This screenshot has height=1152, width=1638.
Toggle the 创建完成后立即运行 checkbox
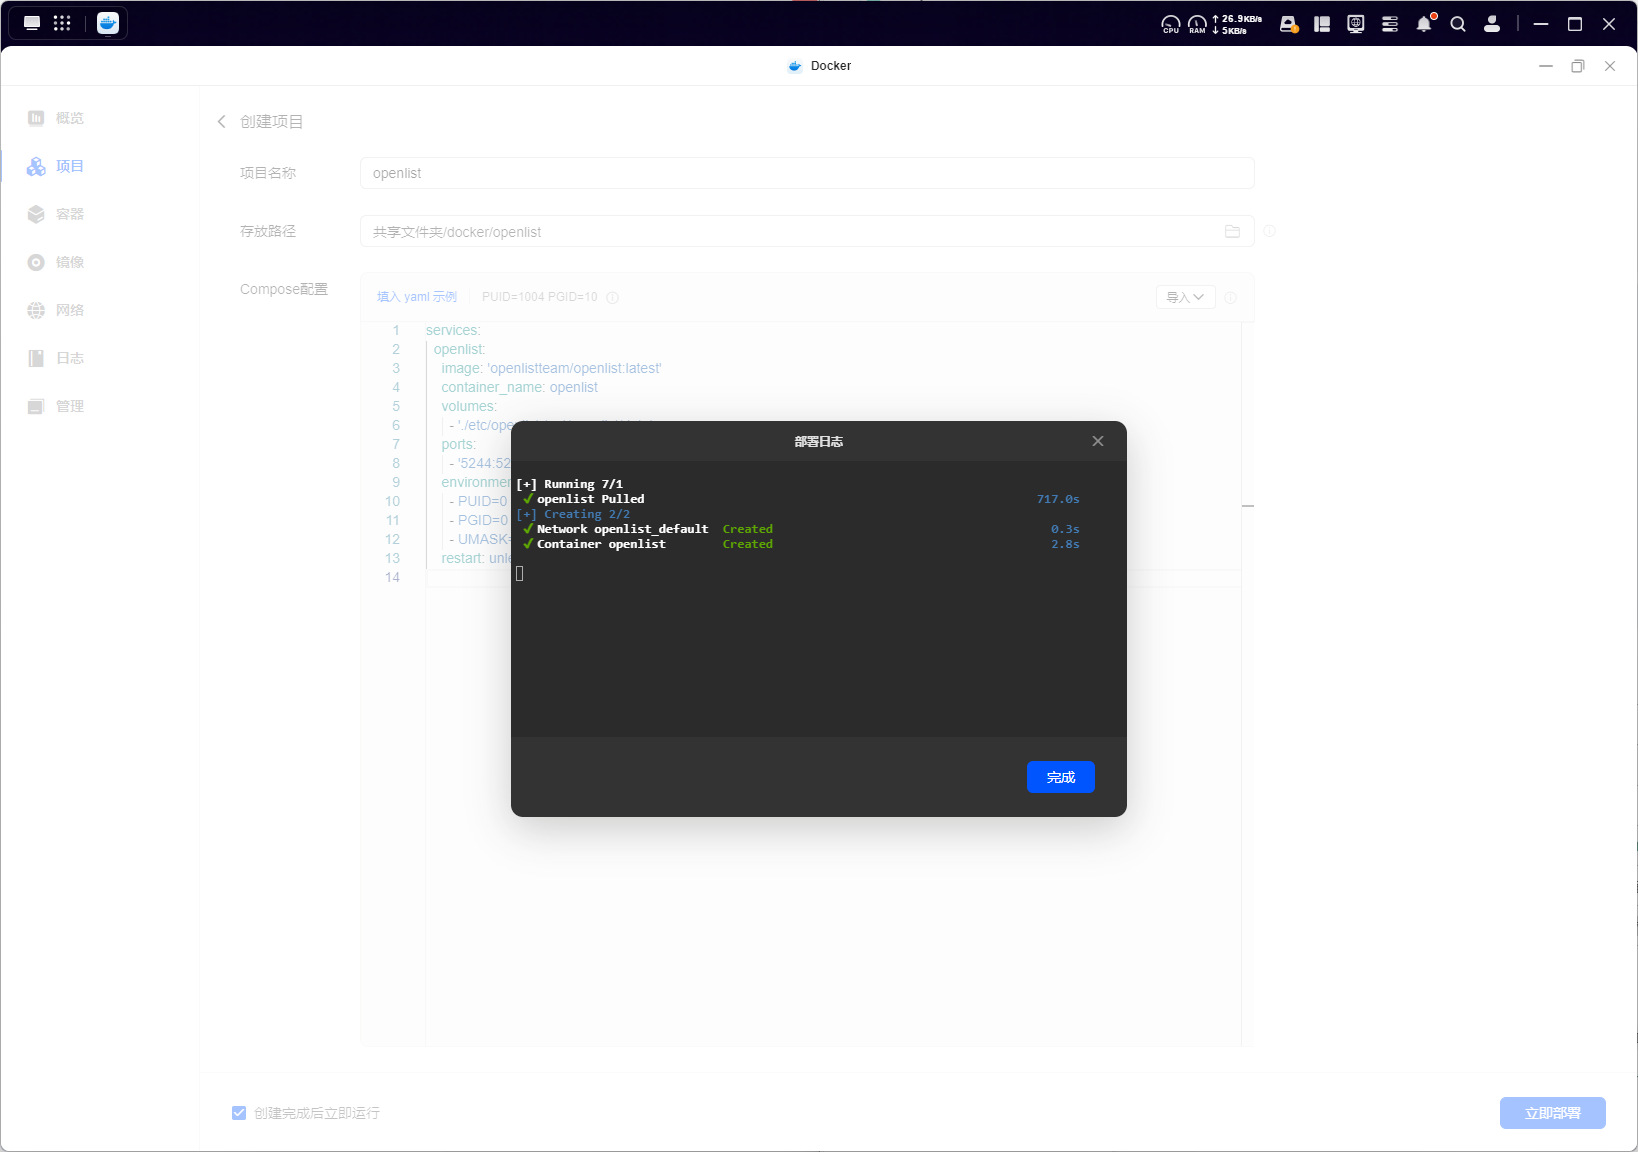[x=239, y=1113]
